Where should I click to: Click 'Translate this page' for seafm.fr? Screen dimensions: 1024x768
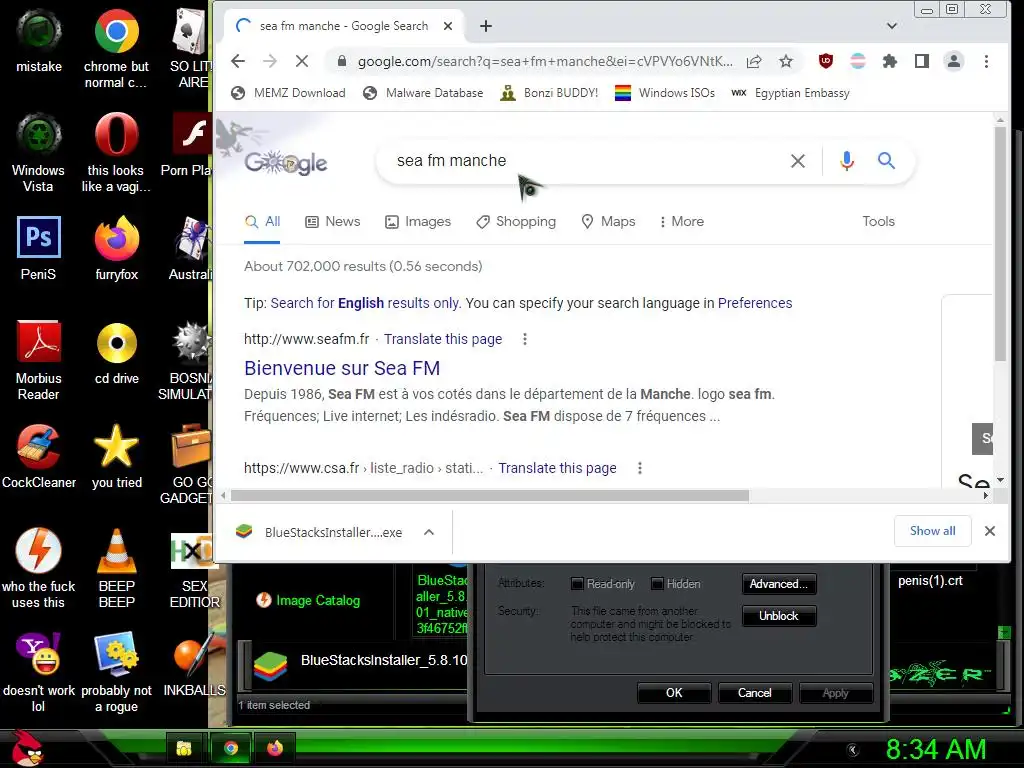pyautogui.click(x=443, y=339)
